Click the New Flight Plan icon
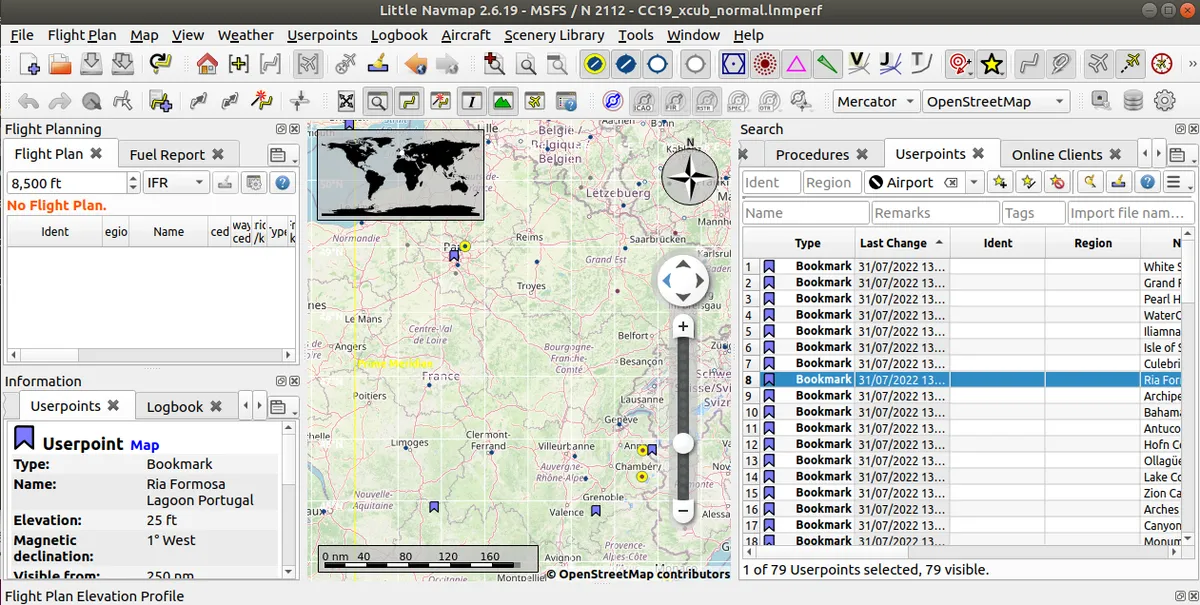Image resolution: width=1200 pixels, height=605 pixels. pos(29,65)
